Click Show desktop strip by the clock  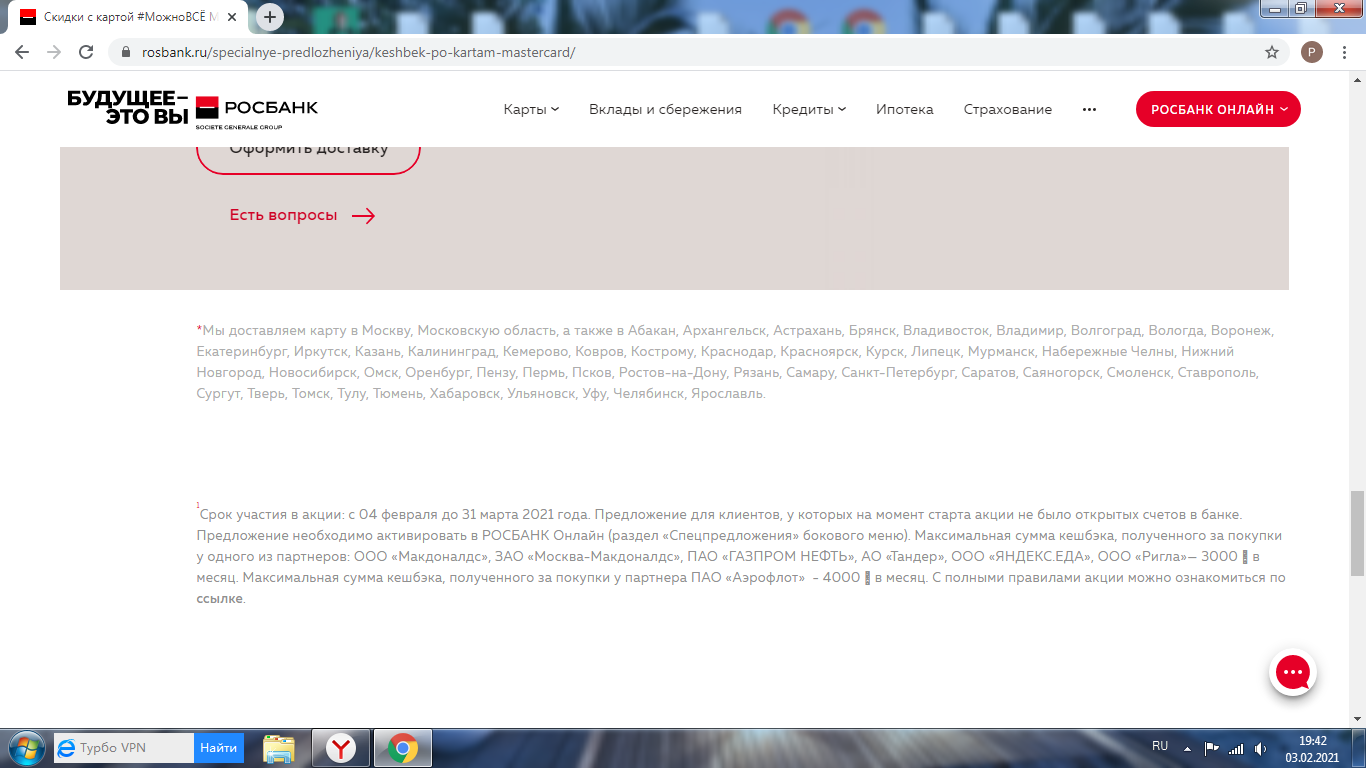(1359, 748)
